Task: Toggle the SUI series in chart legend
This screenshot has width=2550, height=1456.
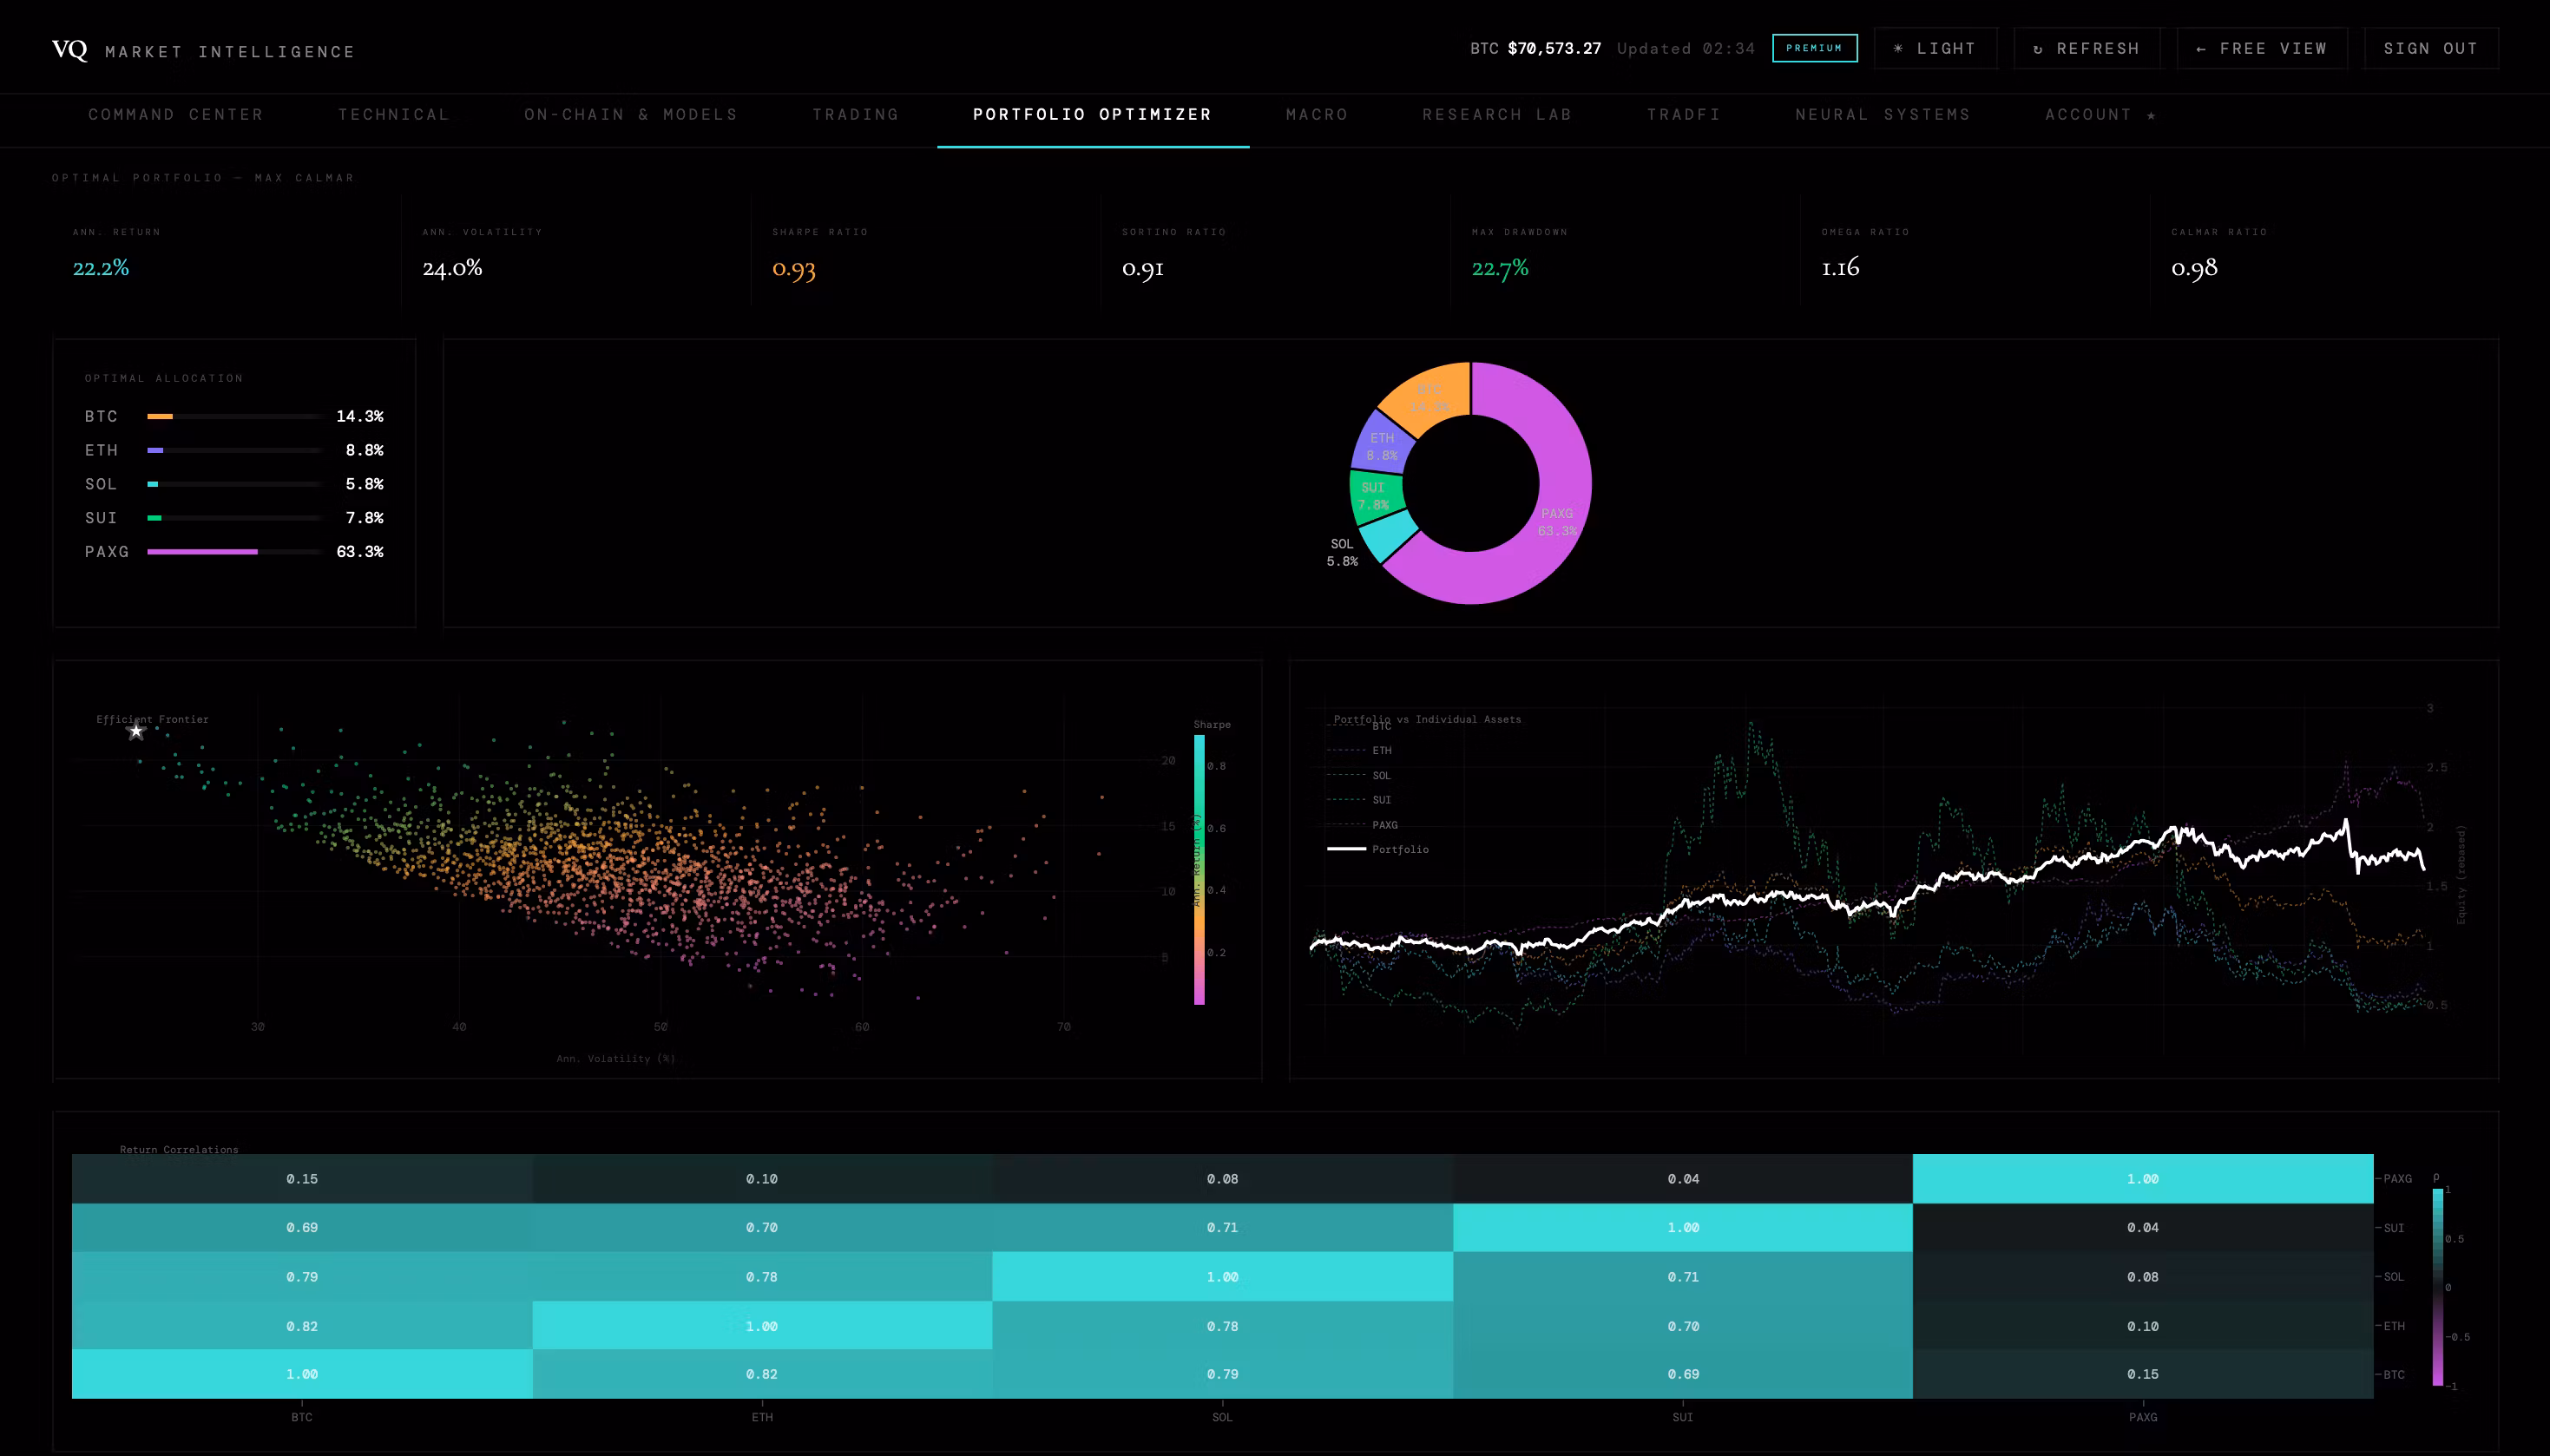Action: click(1381, 800)
